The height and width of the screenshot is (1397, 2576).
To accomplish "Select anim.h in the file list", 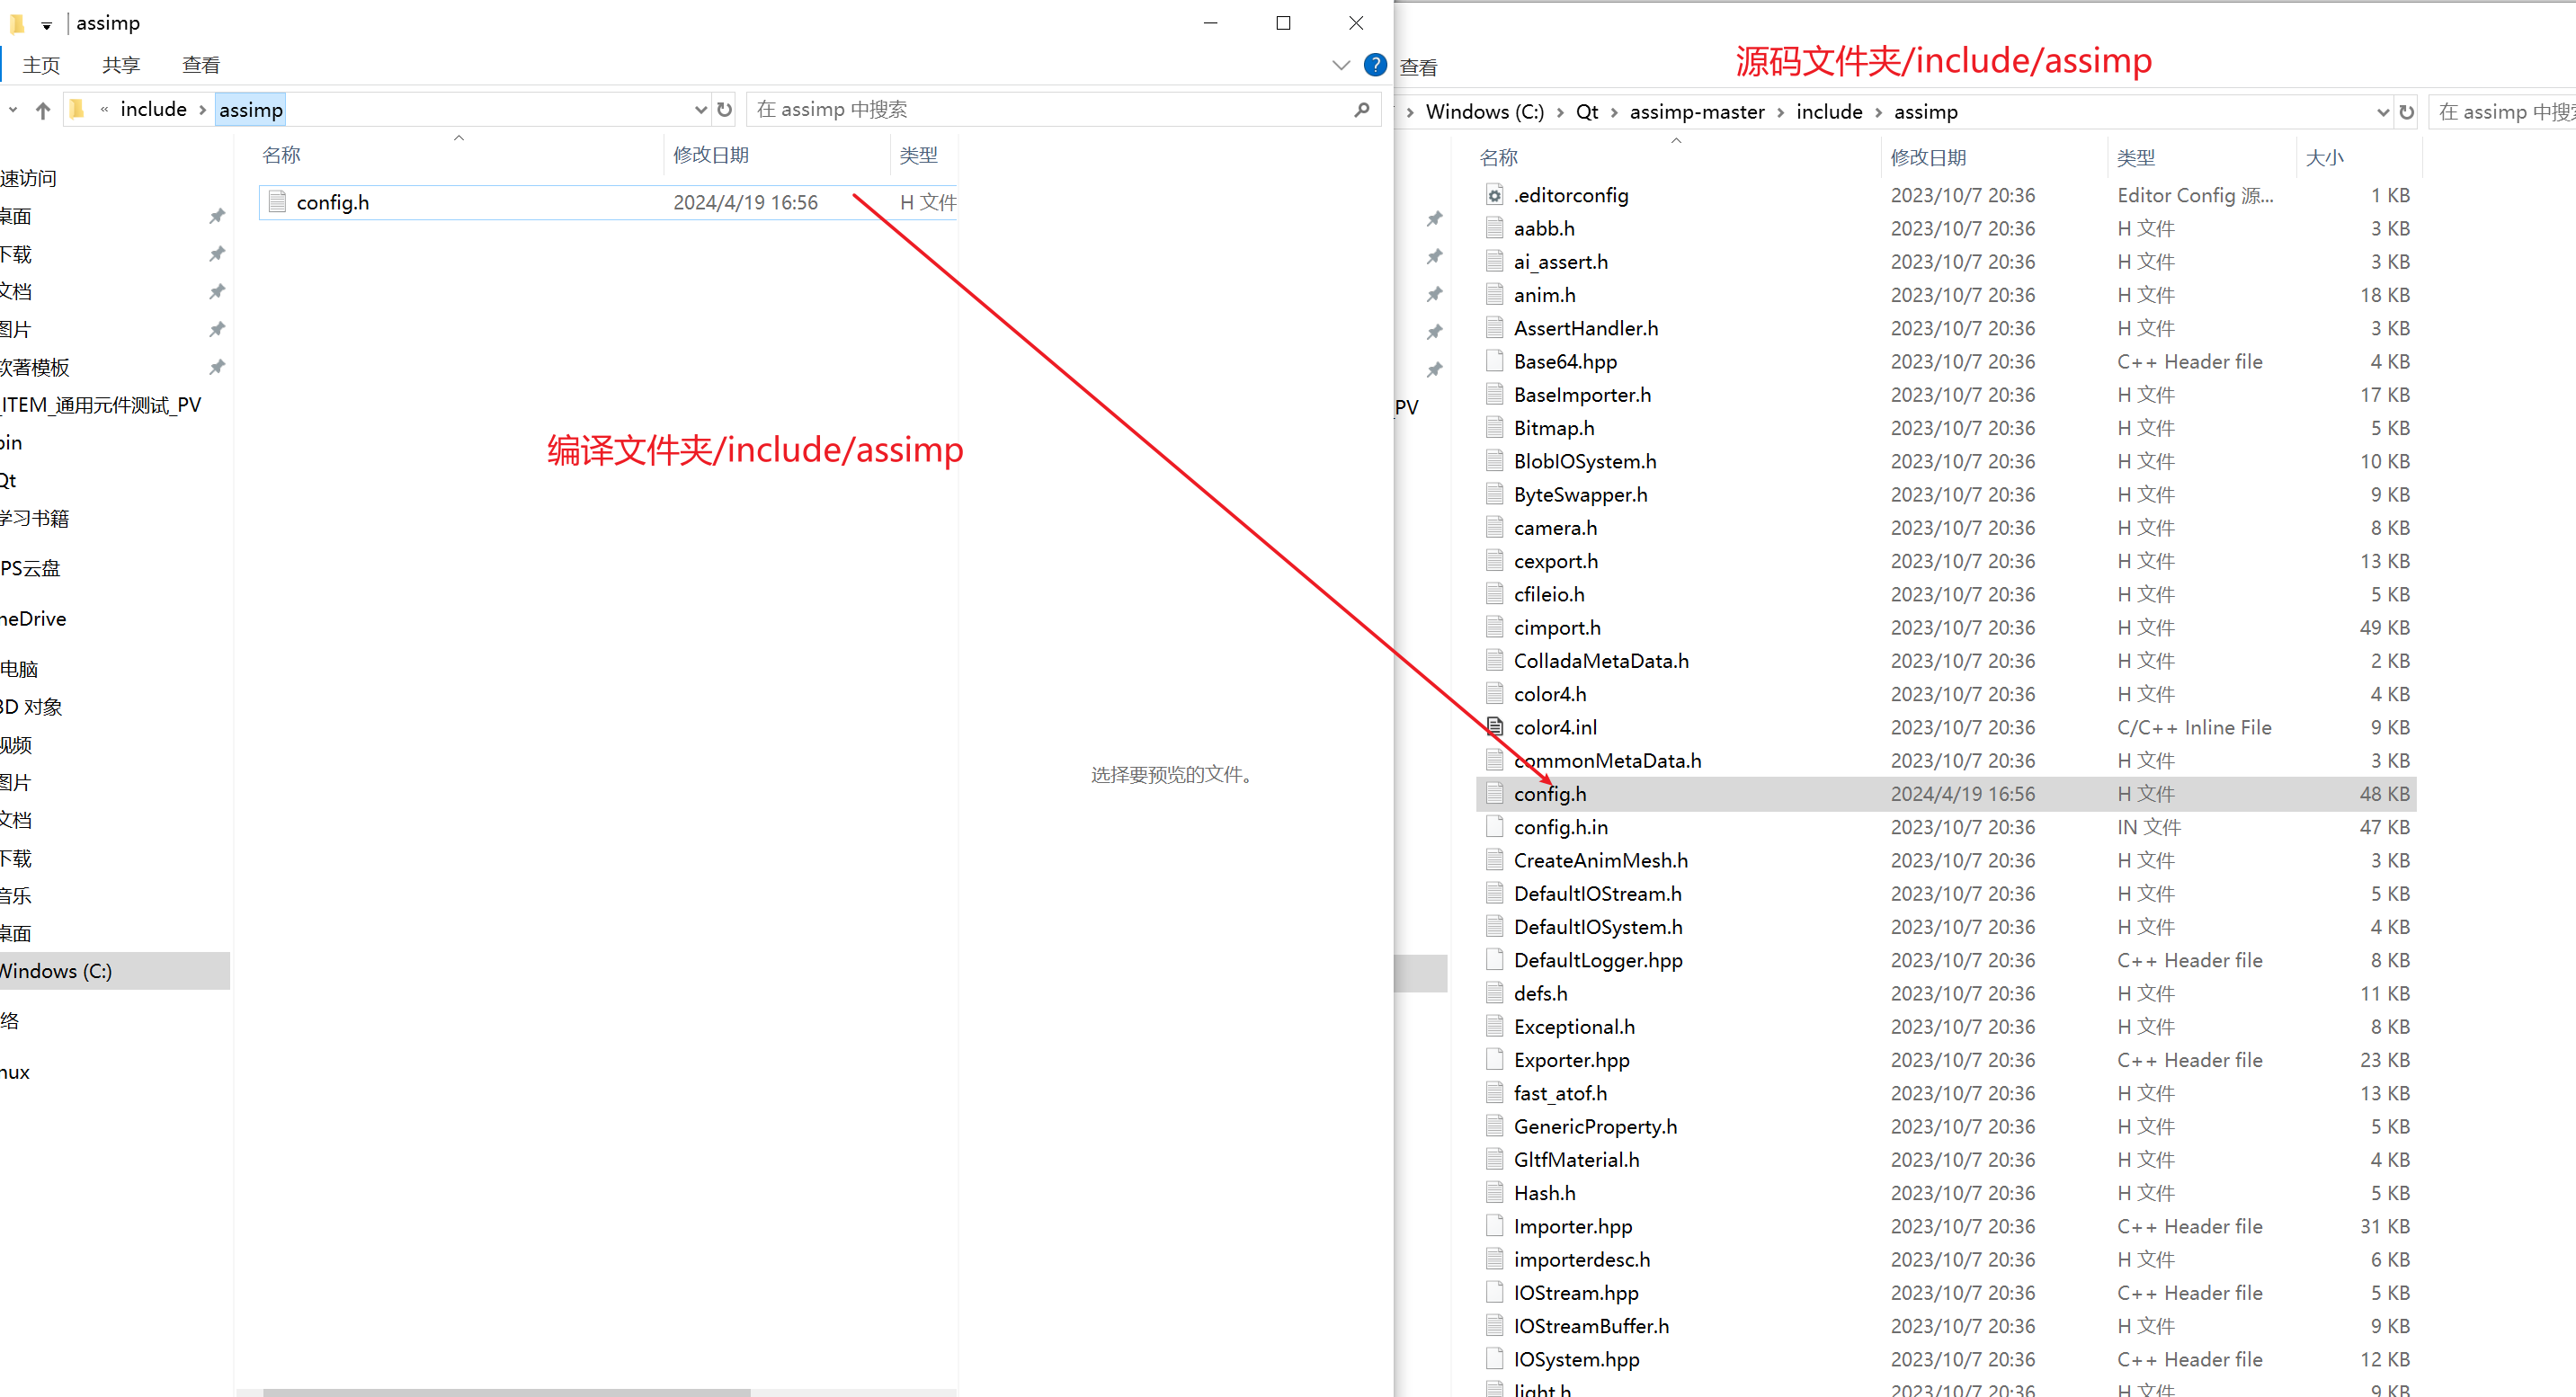I will pos(1946,295).
